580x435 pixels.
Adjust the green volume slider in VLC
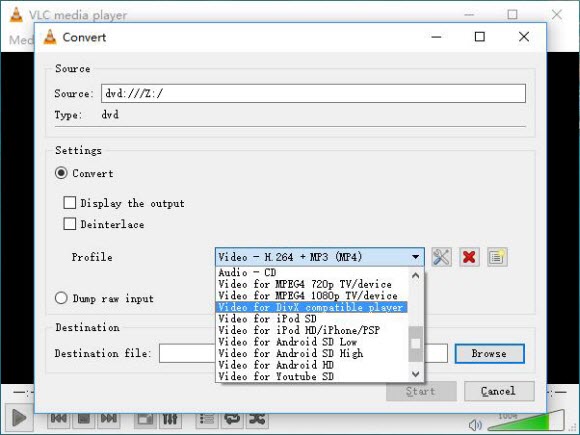(525, 421)
